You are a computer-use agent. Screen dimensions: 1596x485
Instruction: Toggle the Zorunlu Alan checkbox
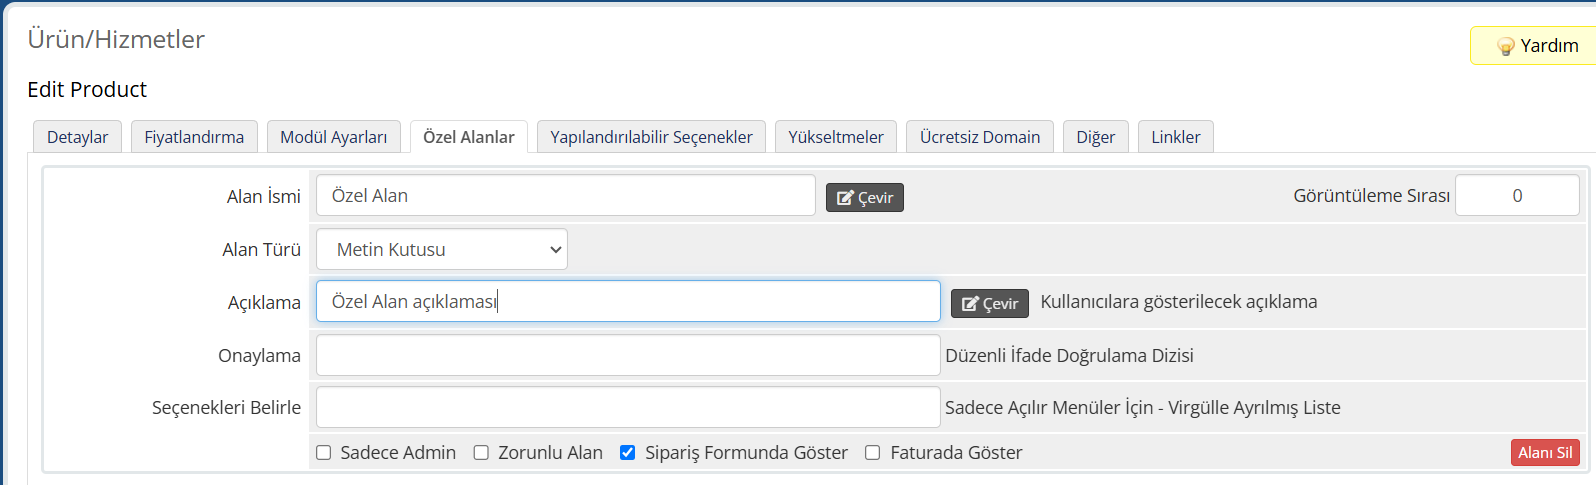pyautogui.click(x=481, y=453)
